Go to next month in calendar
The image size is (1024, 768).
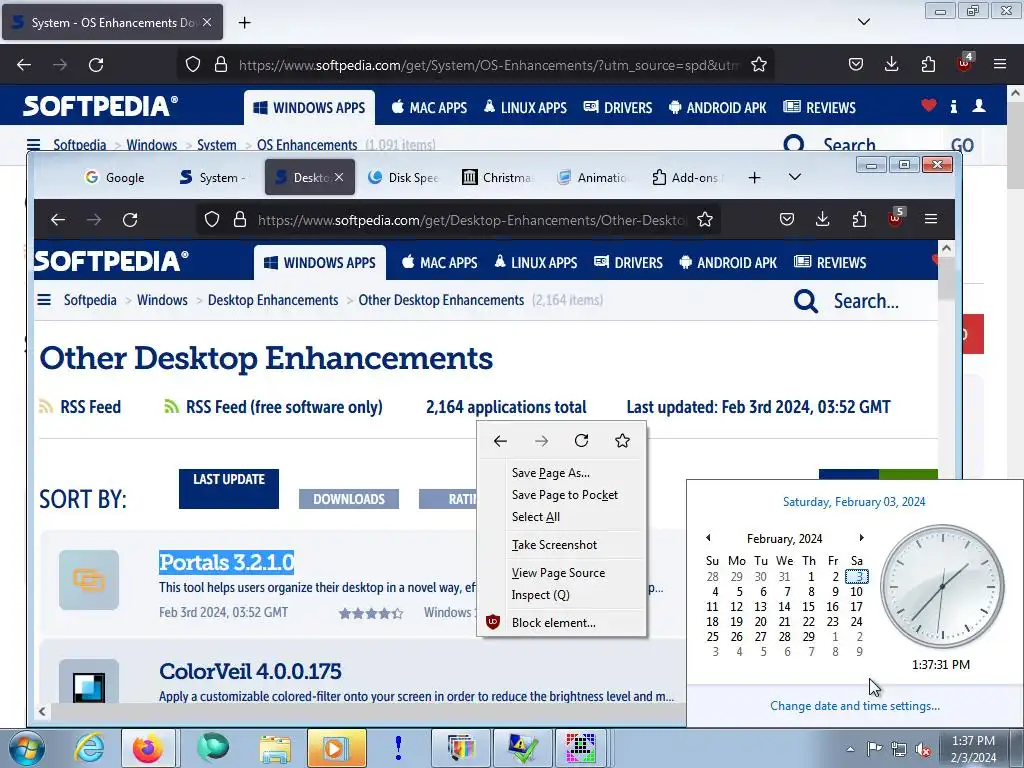click(861, 538)
